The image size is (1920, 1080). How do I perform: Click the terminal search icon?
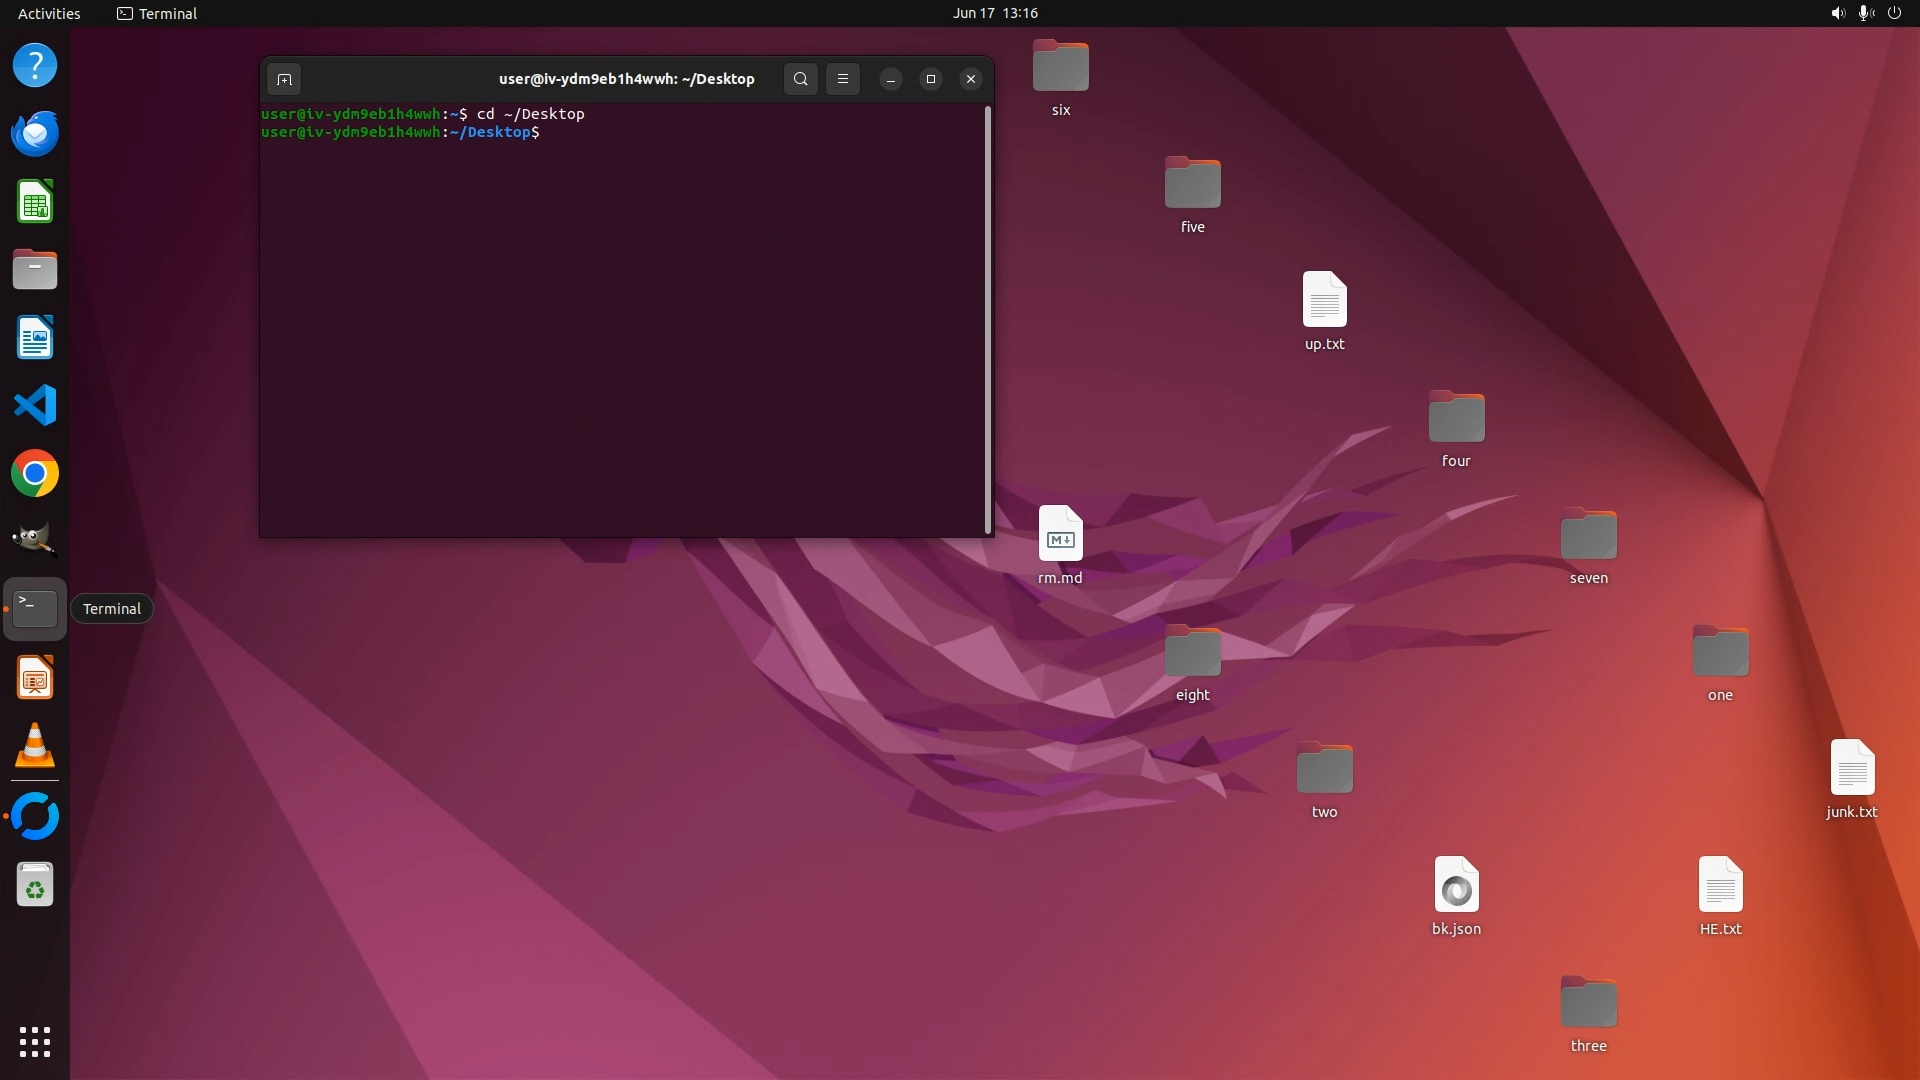[x=800, y=79]
